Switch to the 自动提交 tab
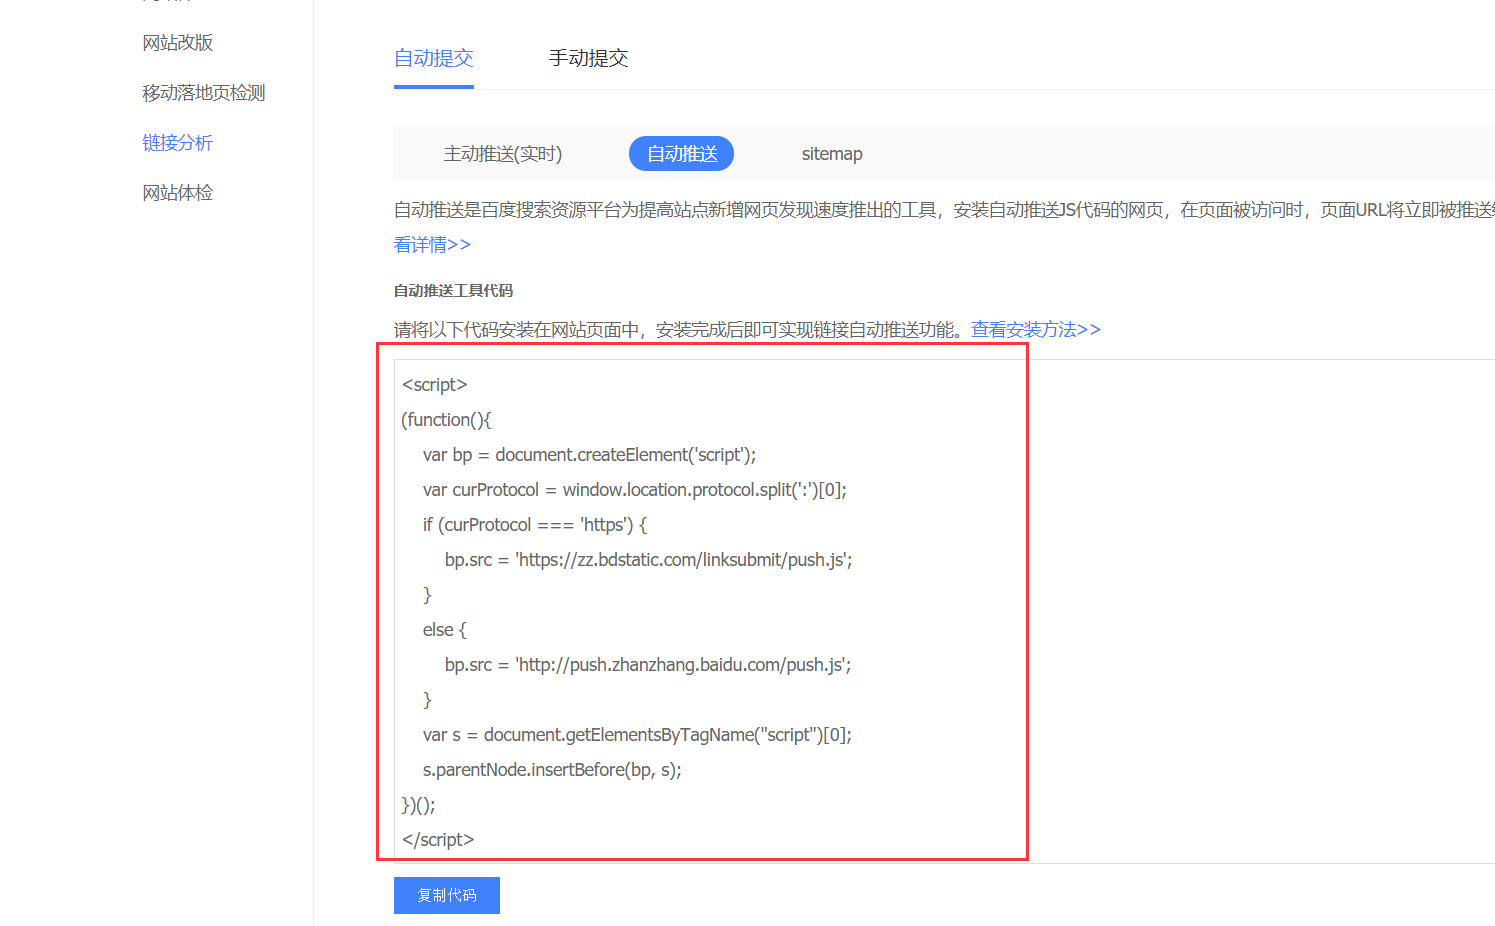This screenshot has height=926, width=1495. click(434, 58)
